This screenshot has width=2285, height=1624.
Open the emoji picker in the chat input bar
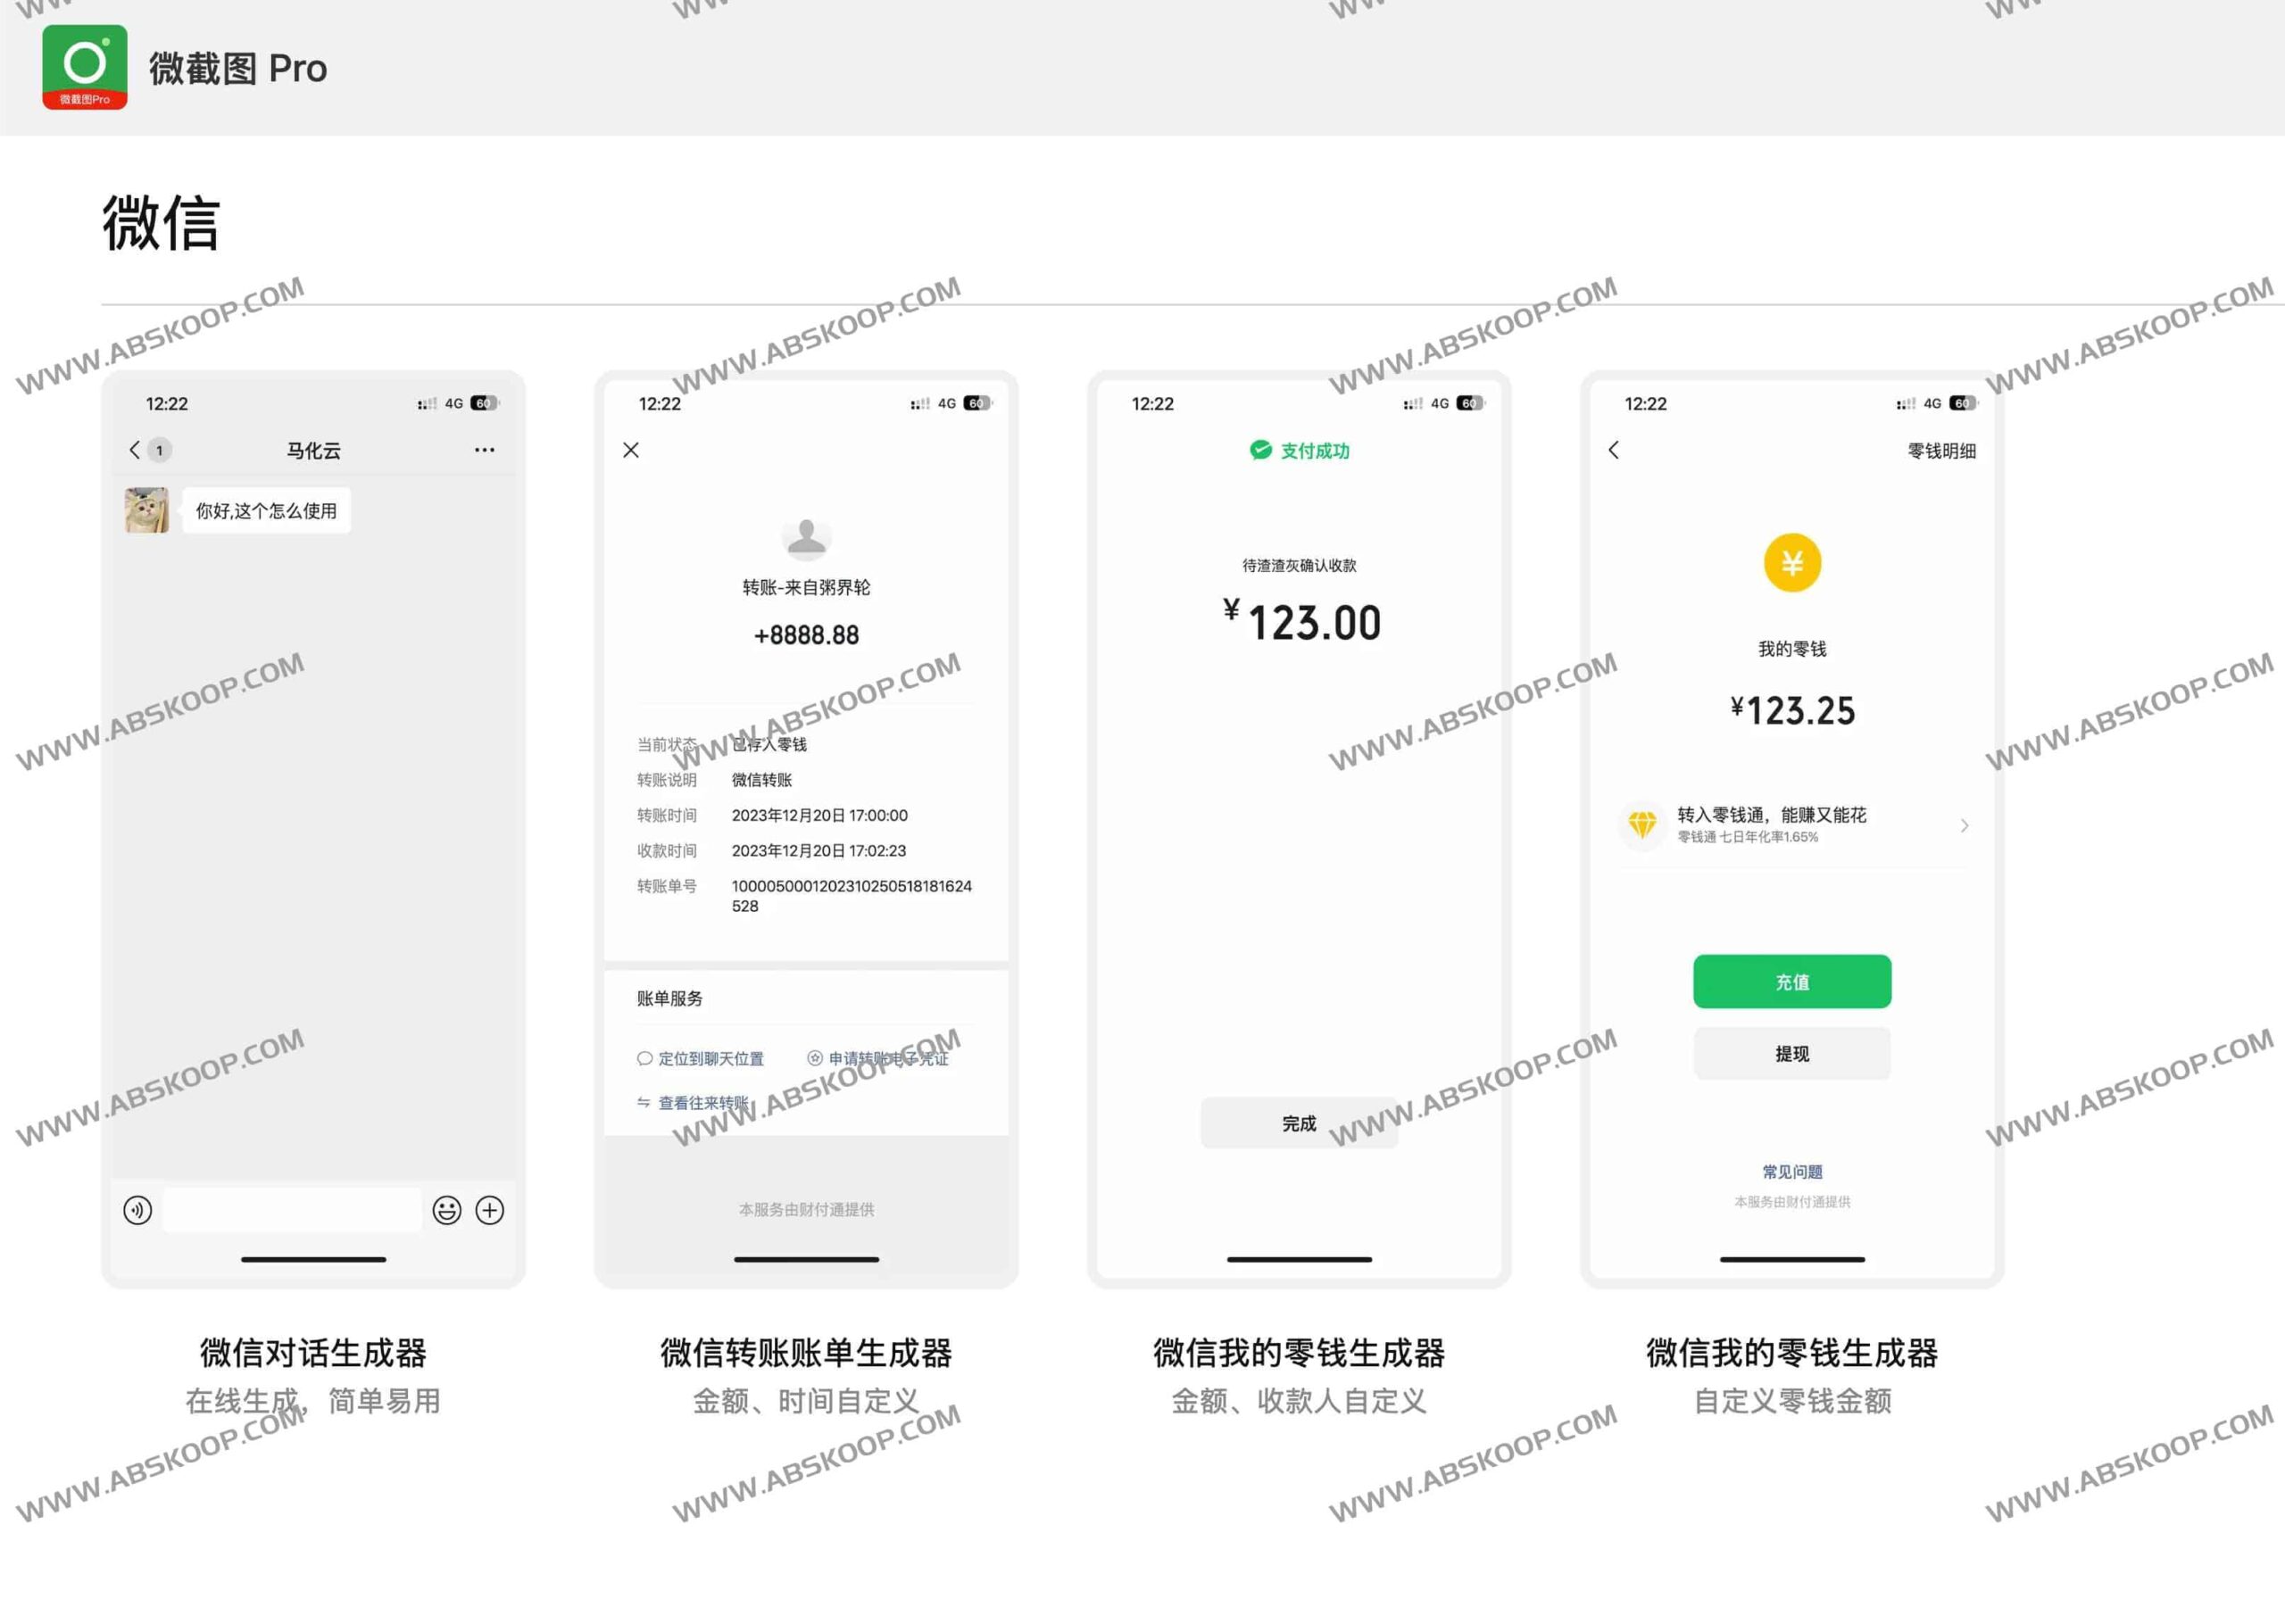click(x=446, y=1211)
